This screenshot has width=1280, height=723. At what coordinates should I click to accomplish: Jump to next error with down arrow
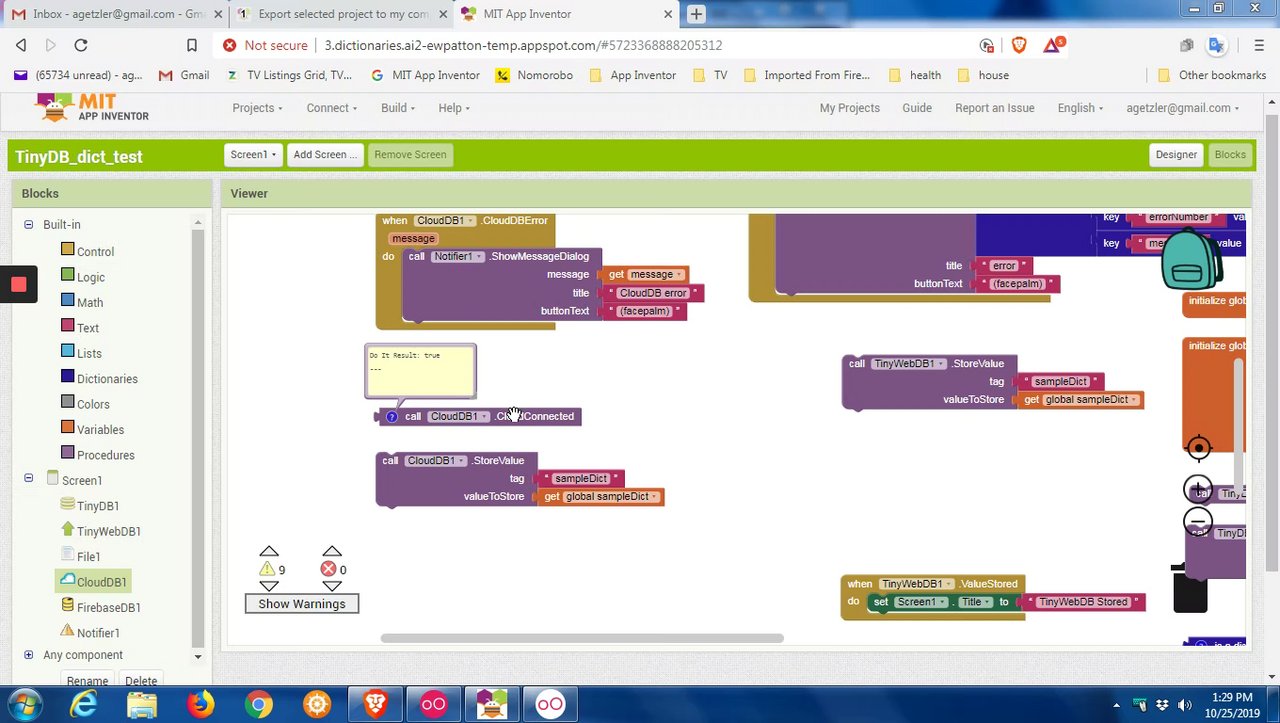pos(332,586)
